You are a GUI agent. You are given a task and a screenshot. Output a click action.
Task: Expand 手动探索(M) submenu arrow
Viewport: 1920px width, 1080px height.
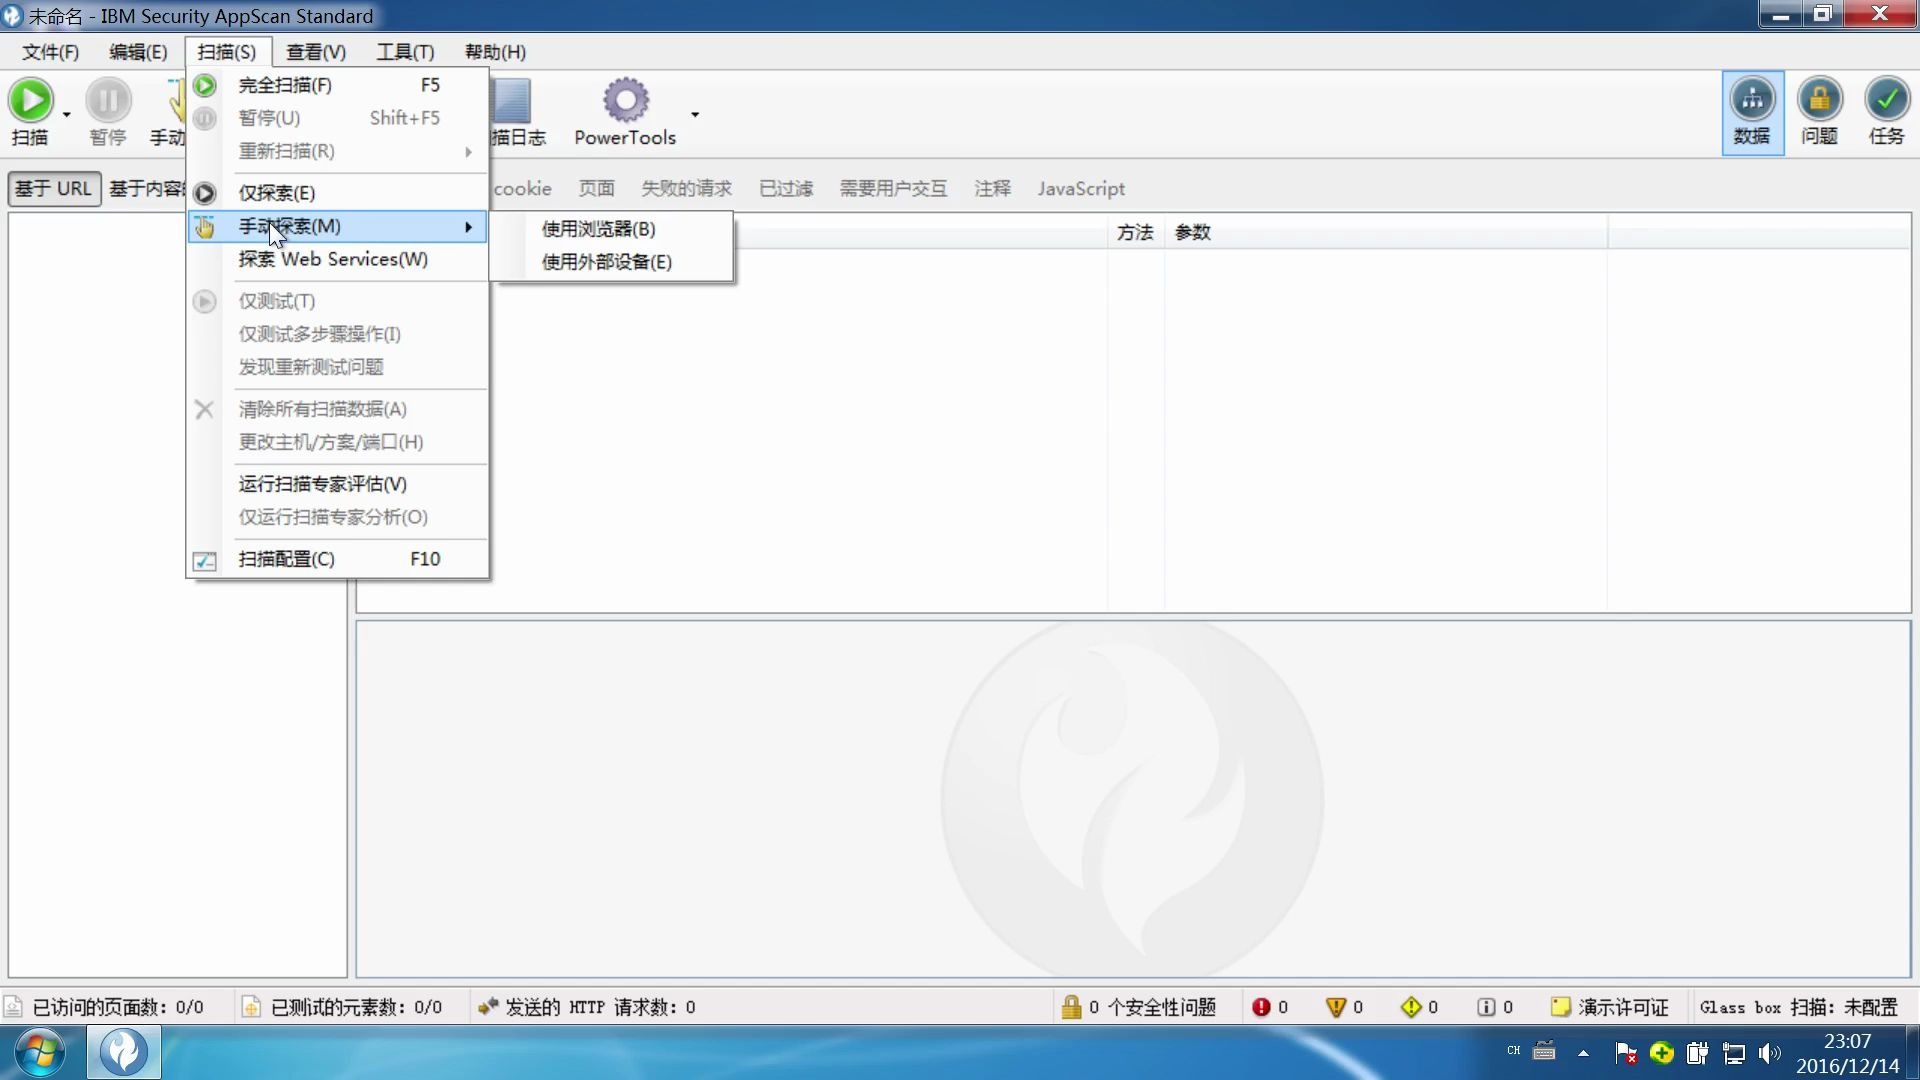click(x=468, y=227)
